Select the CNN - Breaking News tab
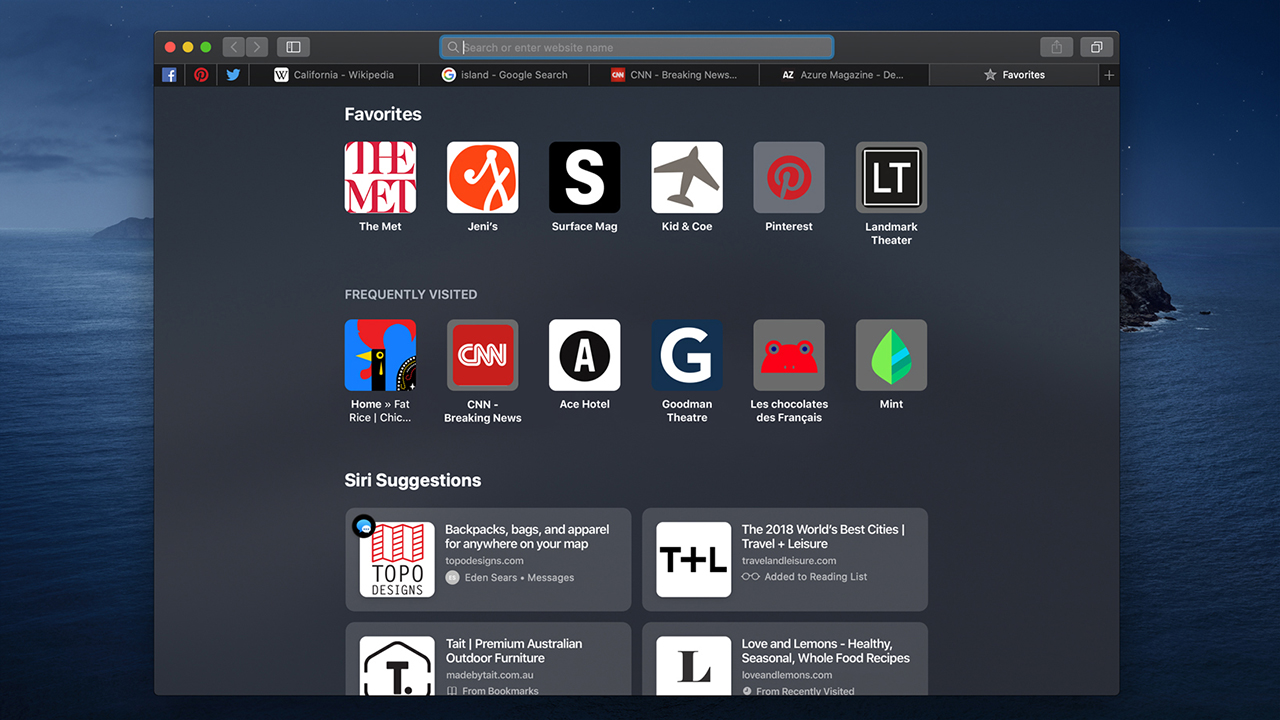The image size is (1280, 720). click(x=674, y=75)
